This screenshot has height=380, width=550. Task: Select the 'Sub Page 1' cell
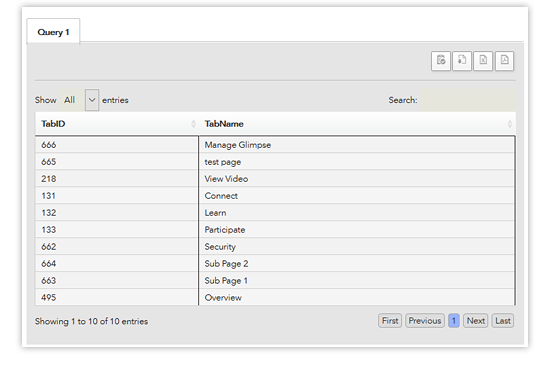click(357, 280)
